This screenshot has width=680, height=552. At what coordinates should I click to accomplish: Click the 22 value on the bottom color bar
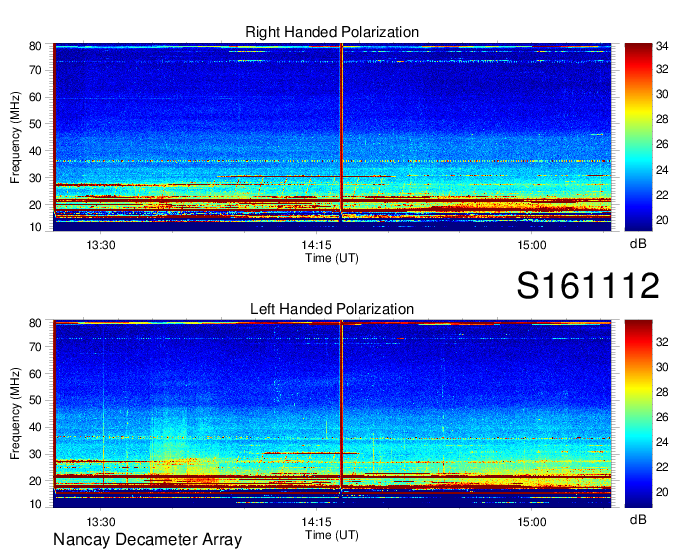click(662, 467)
